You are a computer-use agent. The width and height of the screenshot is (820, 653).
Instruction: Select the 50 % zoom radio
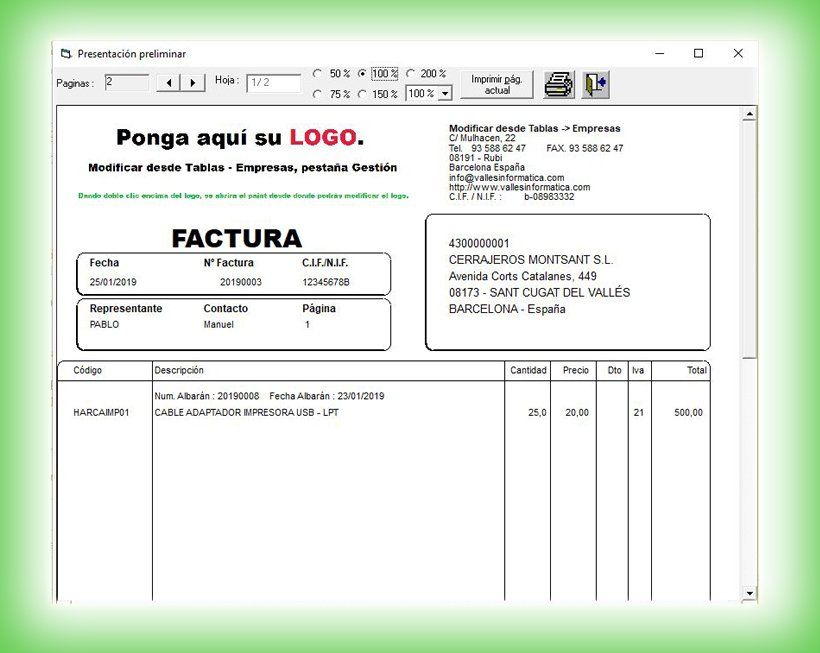(x=317, y=74)
